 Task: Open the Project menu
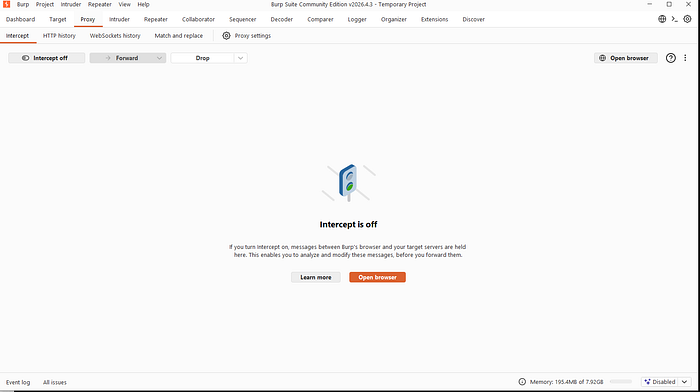[45, 4]
